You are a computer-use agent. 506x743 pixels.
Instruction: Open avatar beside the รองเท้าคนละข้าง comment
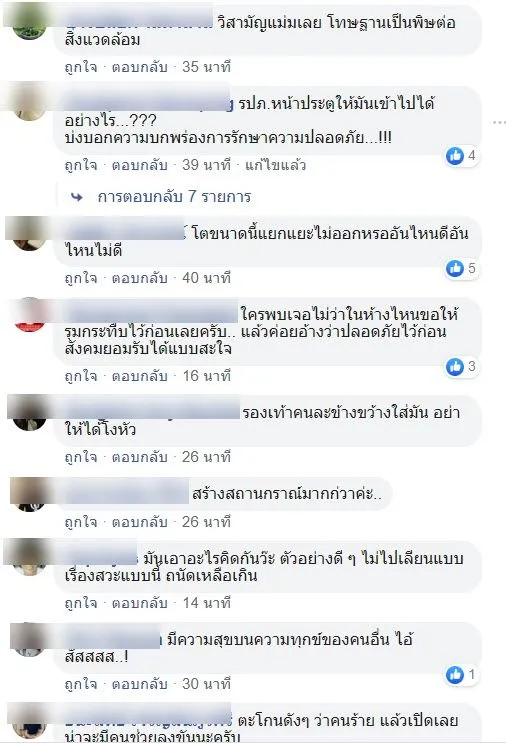[x=29, y=413]
